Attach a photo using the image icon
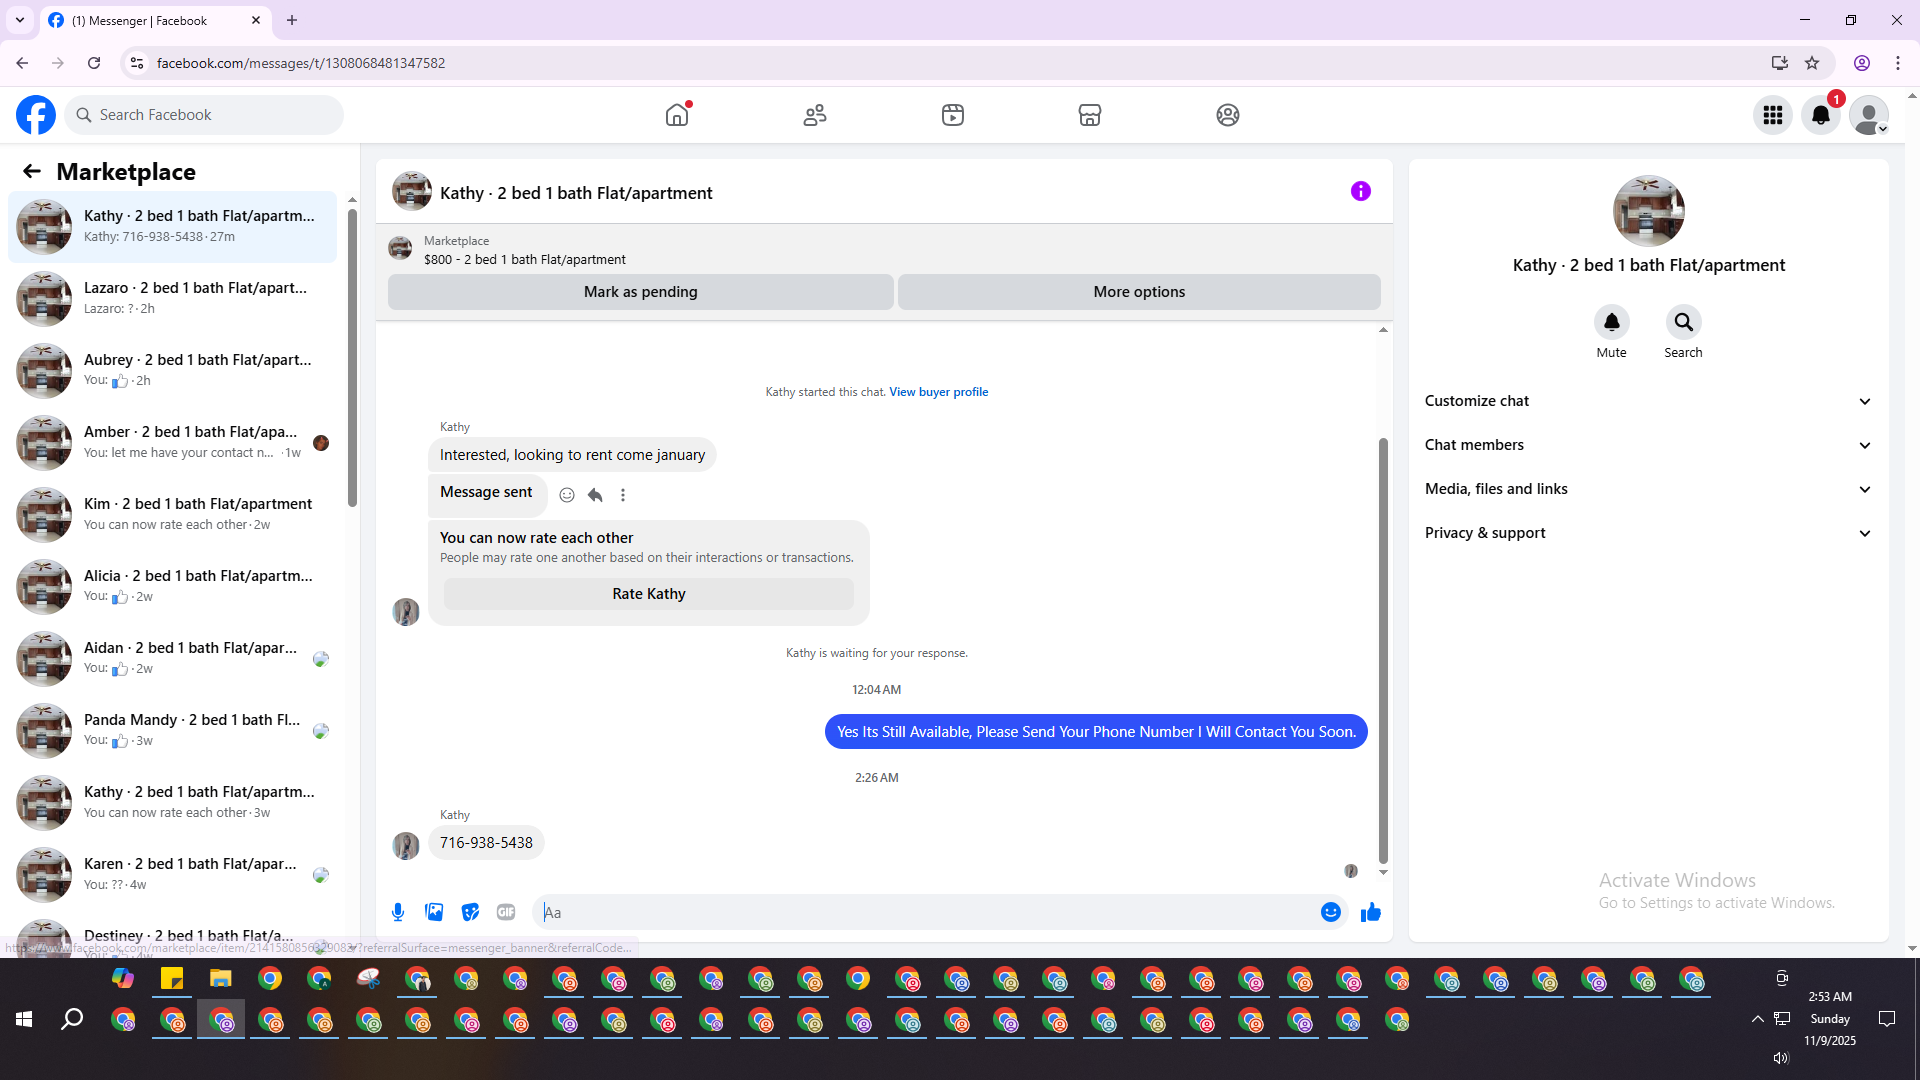Viewport: 1920px width, 1080px height. coord(434,912)
